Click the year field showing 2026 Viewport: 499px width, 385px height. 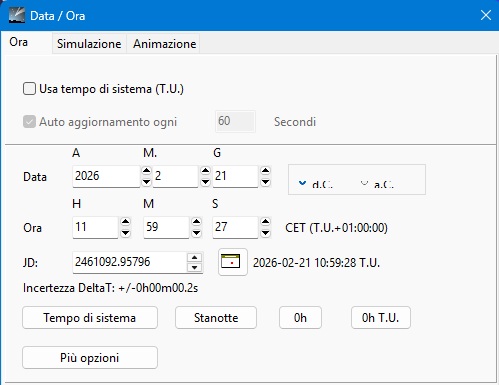[106, 176]
